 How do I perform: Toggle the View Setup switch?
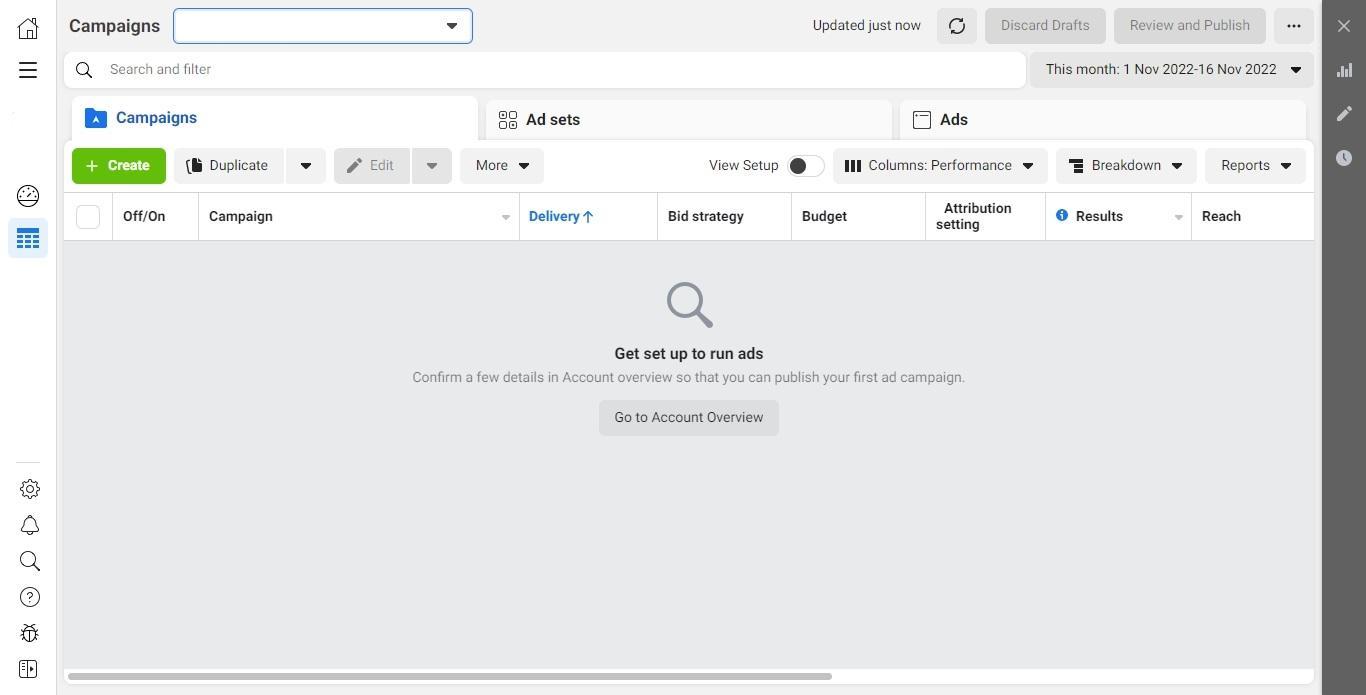pyautogui.click(x=805, y=166)
